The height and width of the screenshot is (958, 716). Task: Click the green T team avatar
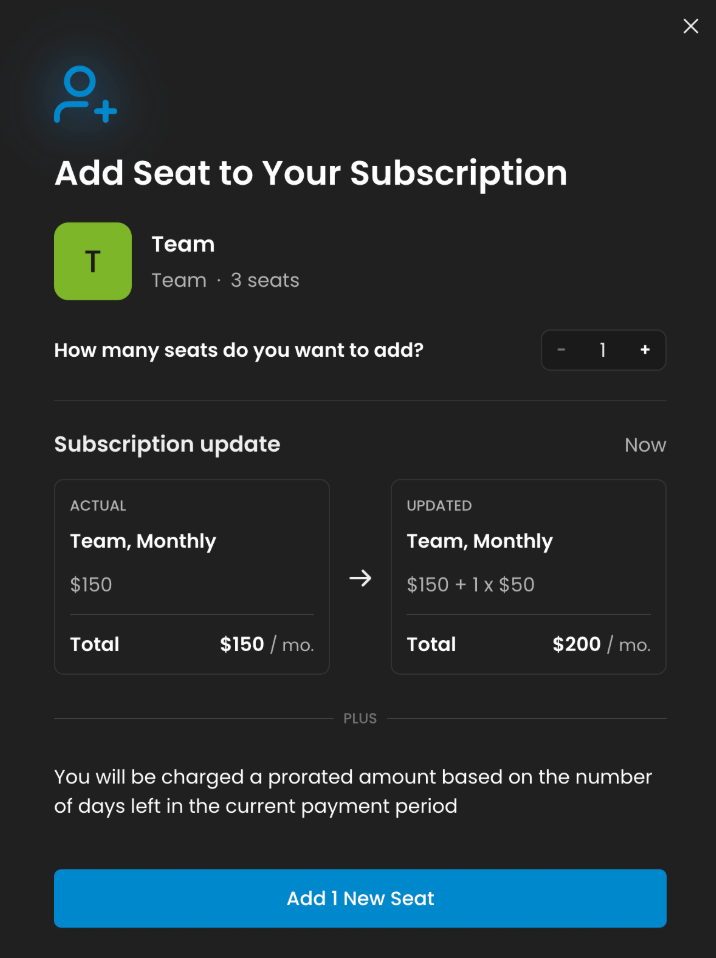[x=93, y=261]
